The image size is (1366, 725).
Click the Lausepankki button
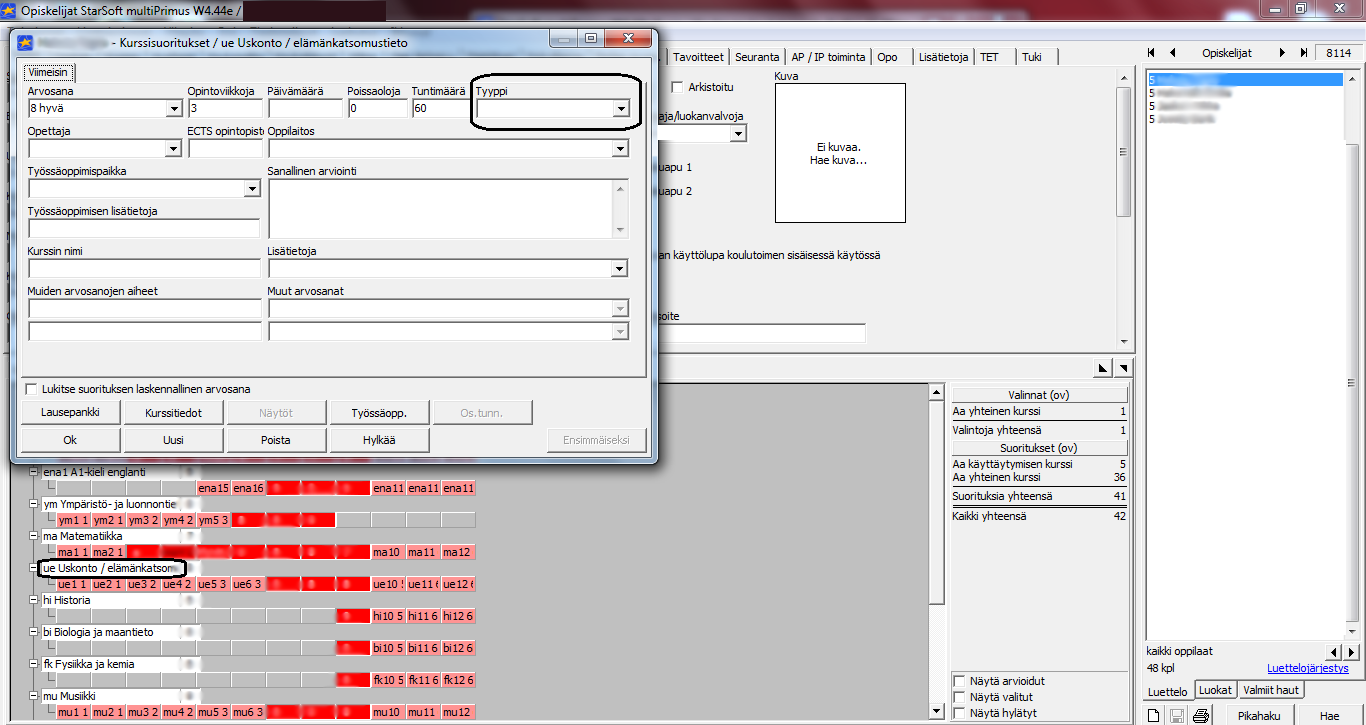pos(69,412)
